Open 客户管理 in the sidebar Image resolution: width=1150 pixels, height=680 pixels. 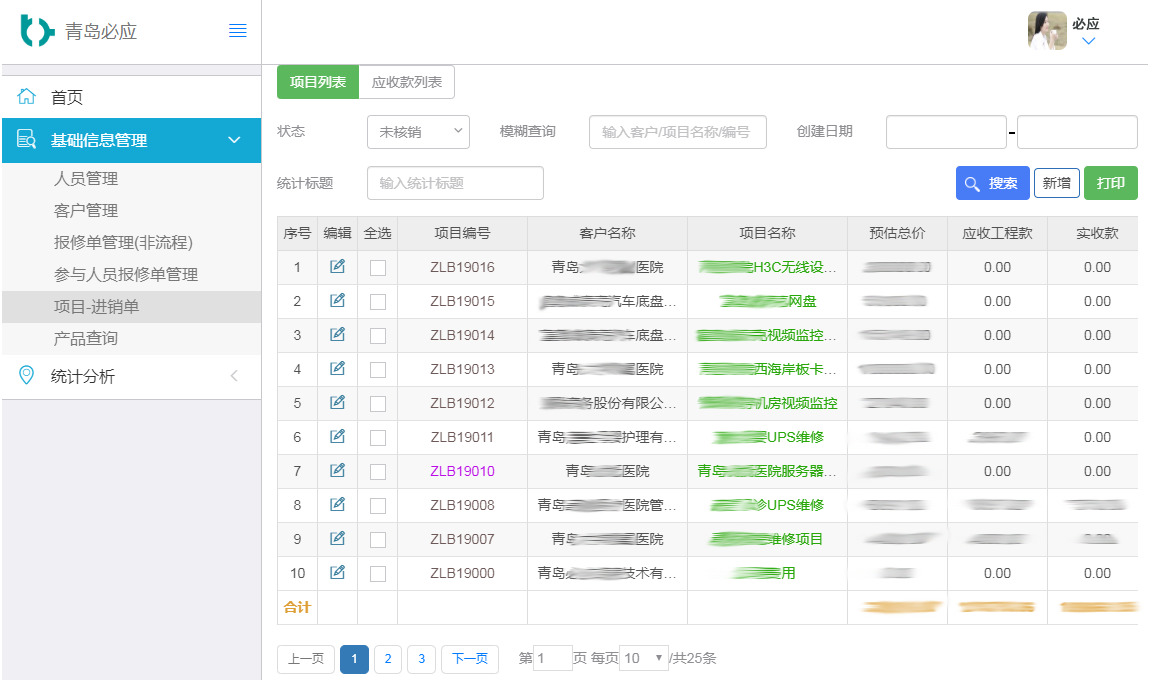click(86, 211)
